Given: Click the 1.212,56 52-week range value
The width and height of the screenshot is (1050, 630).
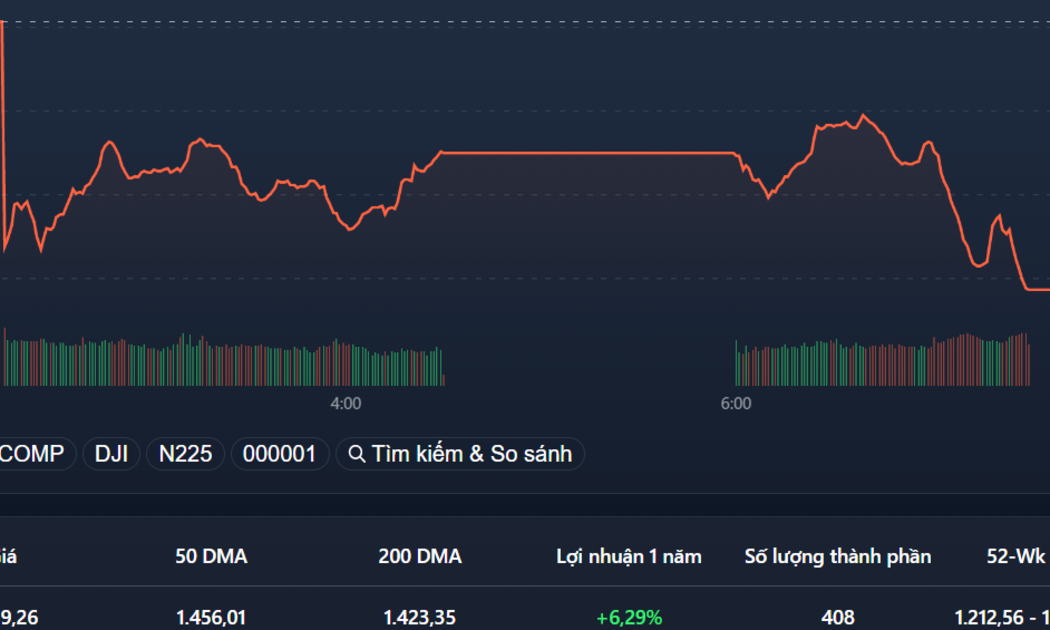Looking at the screenshot, I should 990,617.
